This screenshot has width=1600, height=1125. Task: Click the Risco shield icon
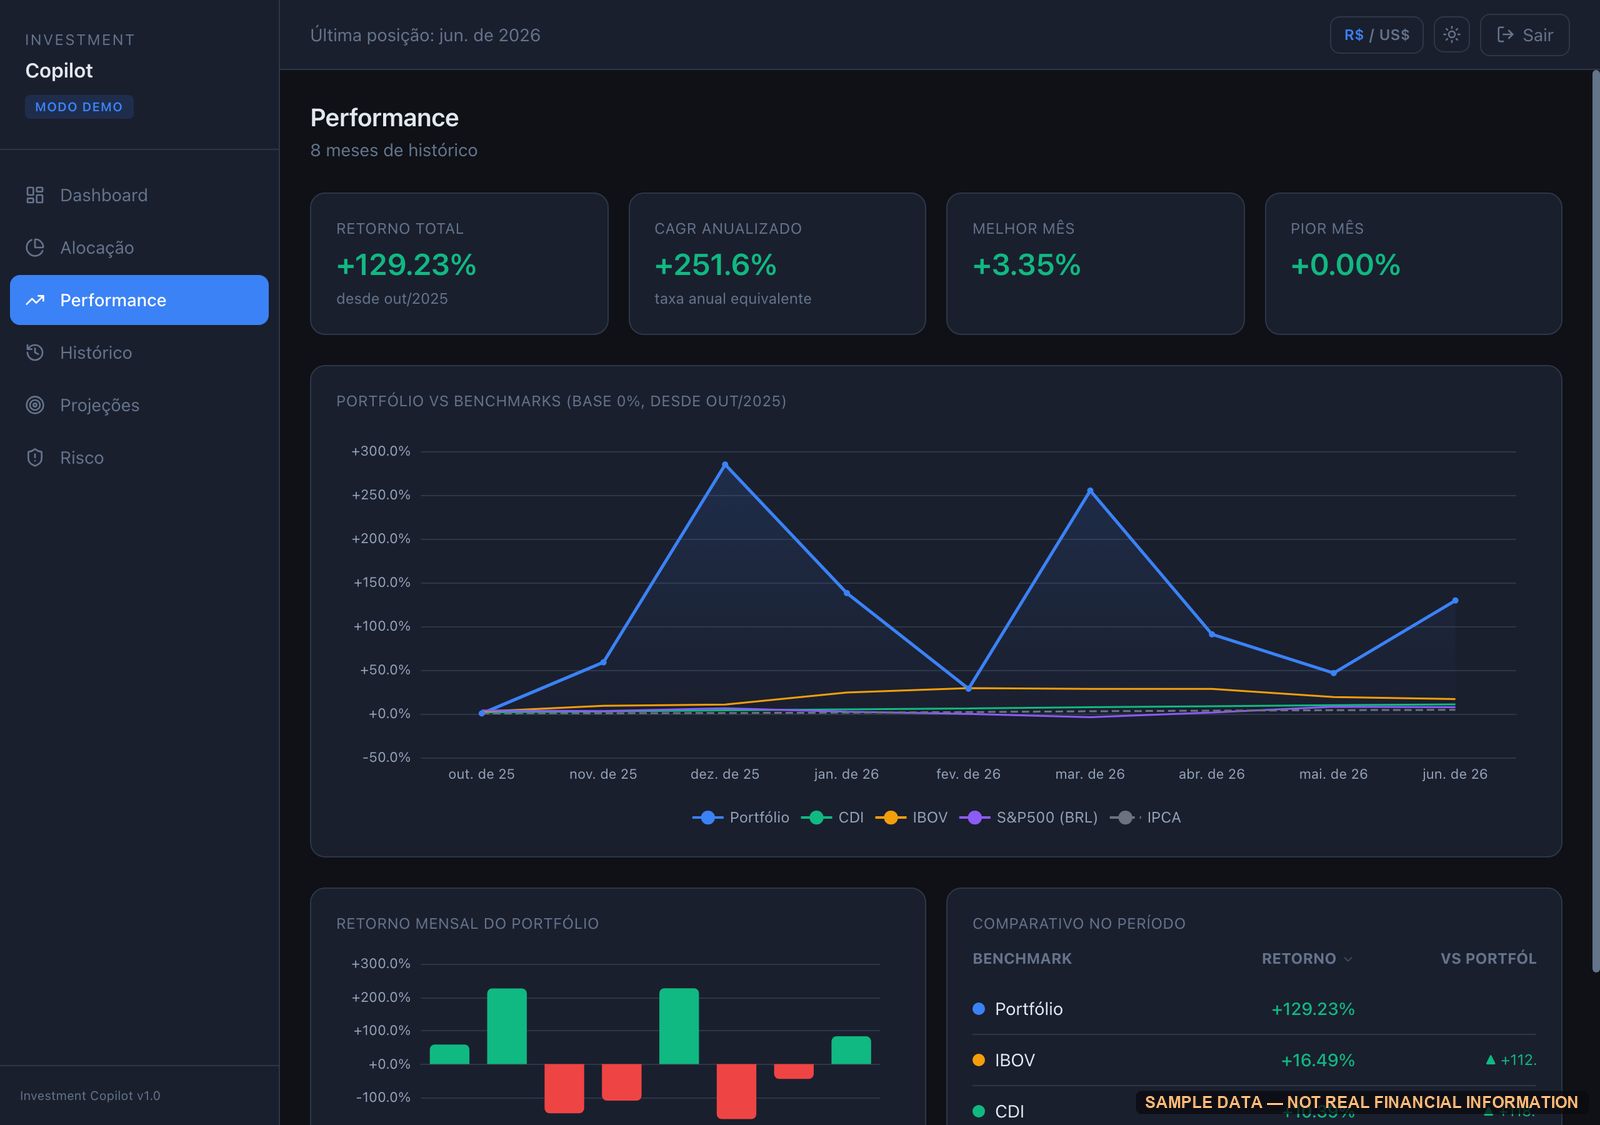click(x=35, y=458)
